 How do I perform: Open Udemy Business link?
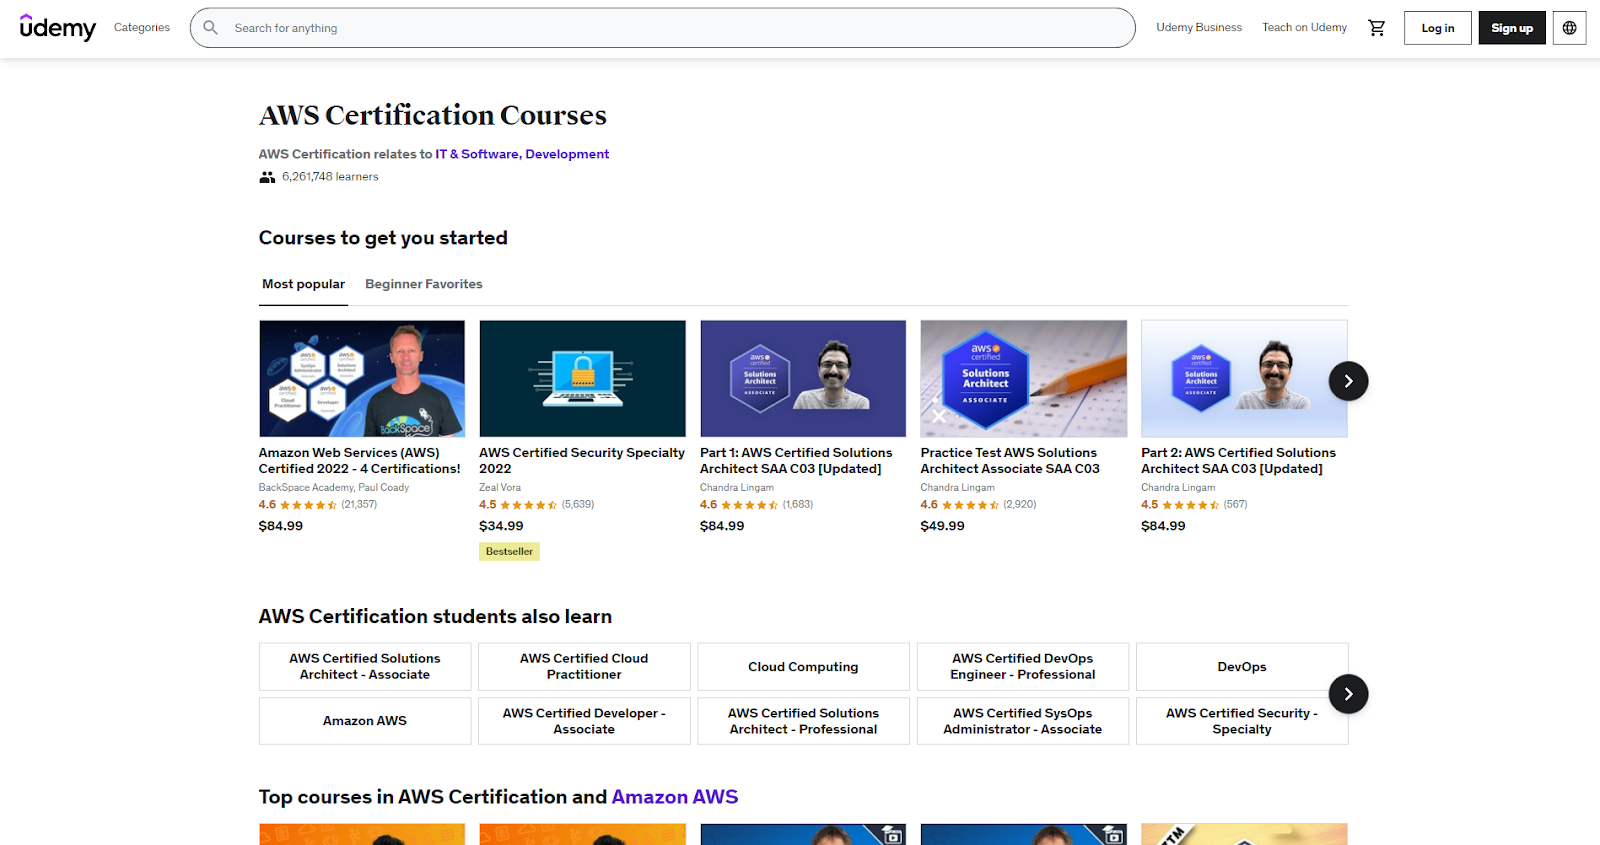1199,28
